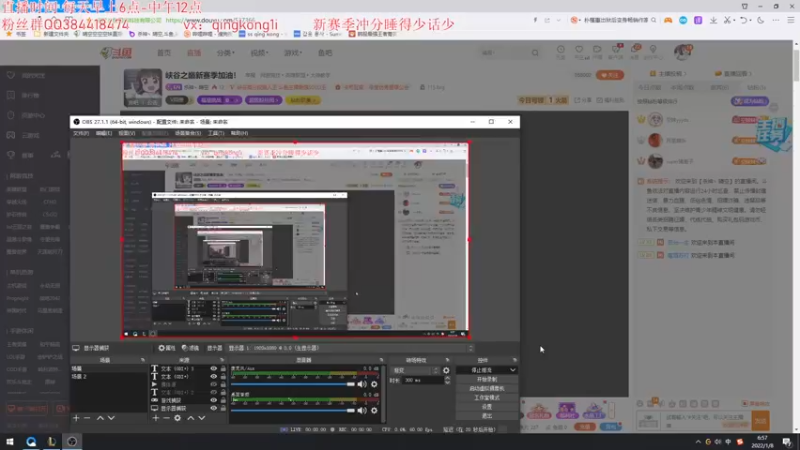This screenshot has height=450, width=800.
Task: Remove selected source with the minus icon
Action: pos(166,418)
